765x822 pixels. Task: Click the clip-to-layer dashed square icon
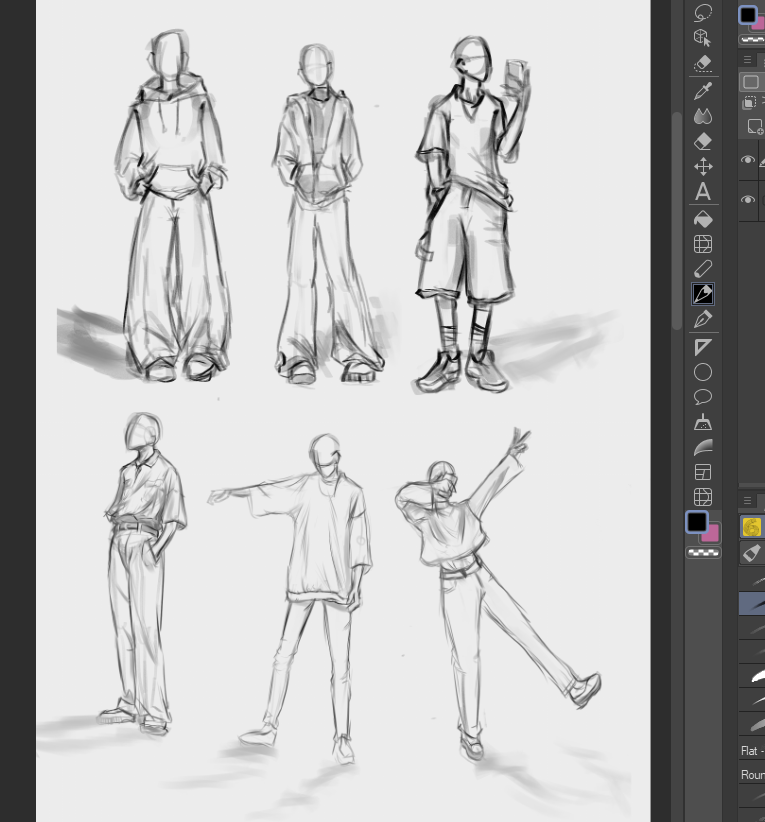click(x=749, y=102)
